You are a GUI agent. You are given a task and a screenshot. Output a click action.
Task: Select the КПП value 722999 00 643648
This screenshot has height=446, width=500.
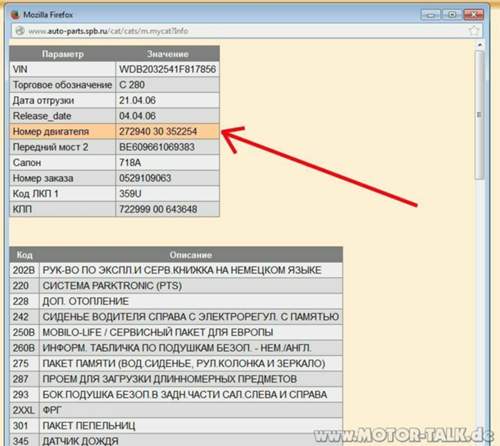click(x=158, y=209)
